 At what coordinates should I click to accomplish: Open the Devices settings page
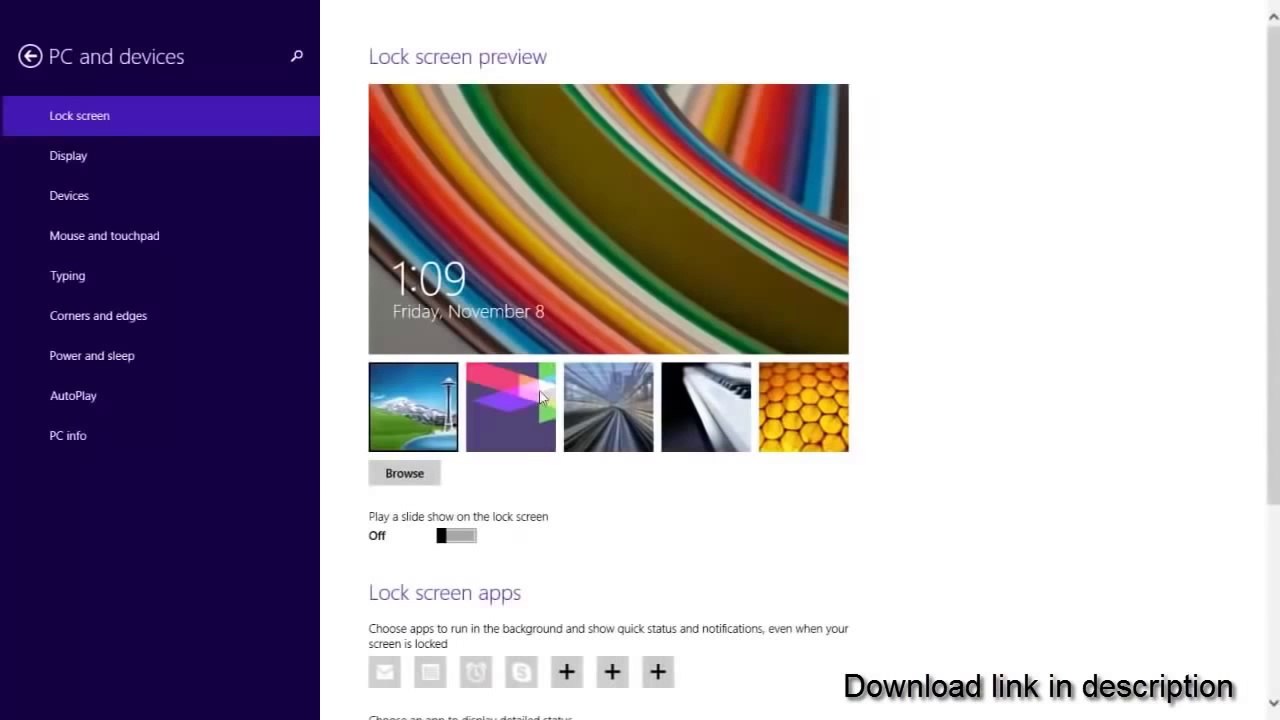[x=160, y=196]
